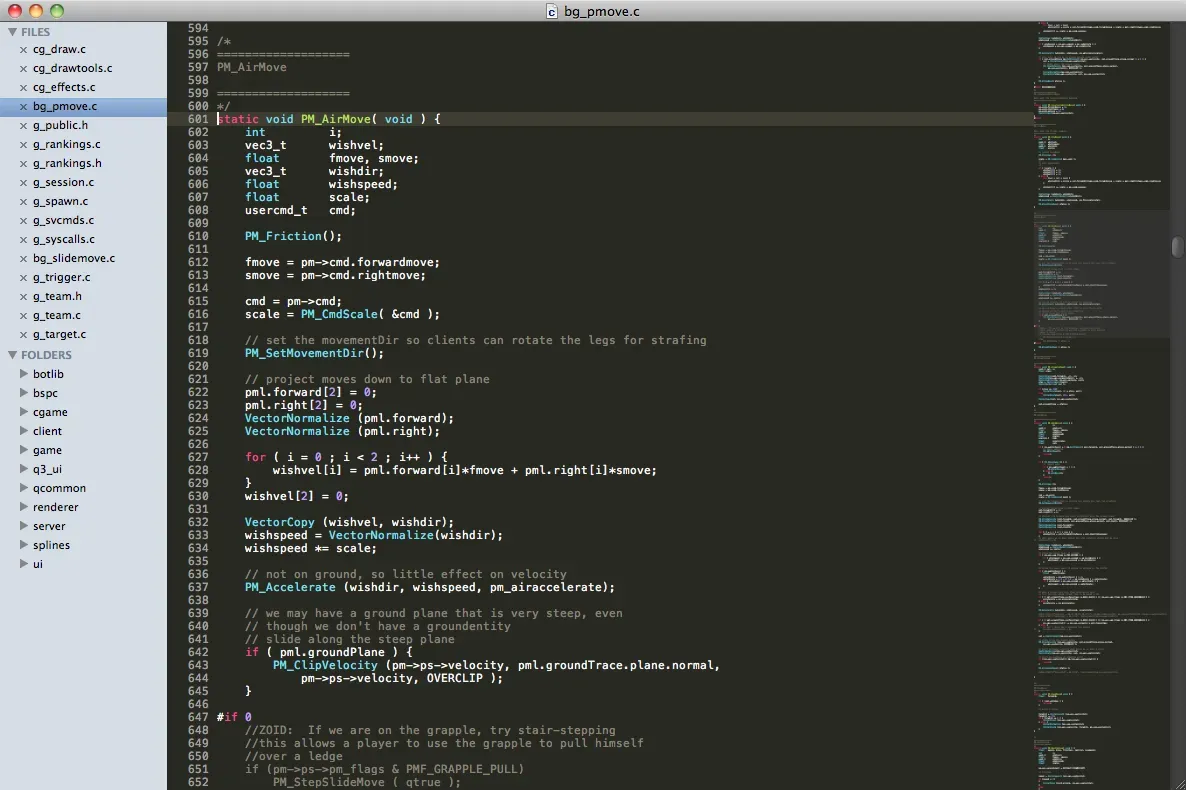
Task: Click the vertical scrollbar handle on the right
Action: pos(1176,246)
